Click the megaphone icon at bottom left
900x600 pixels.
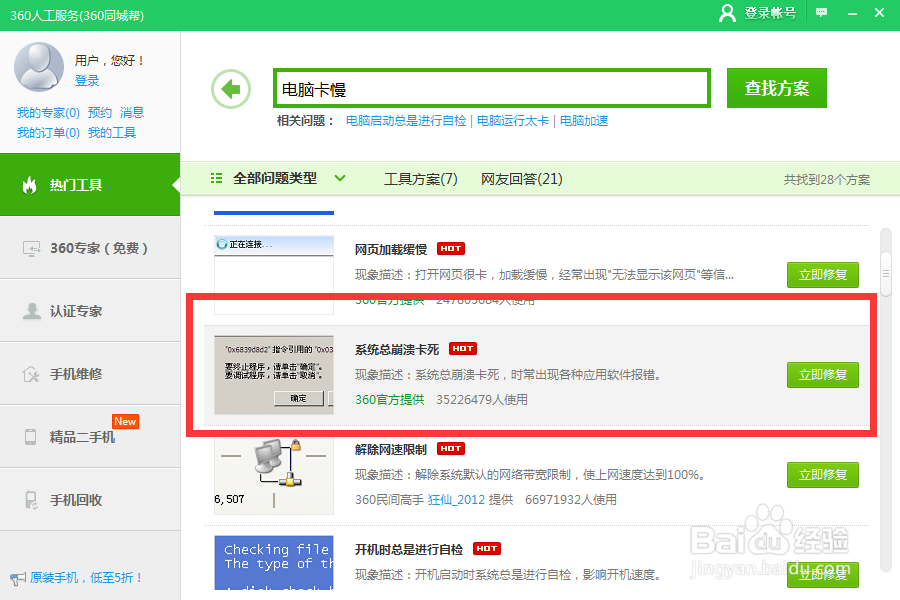pos(18,578)
